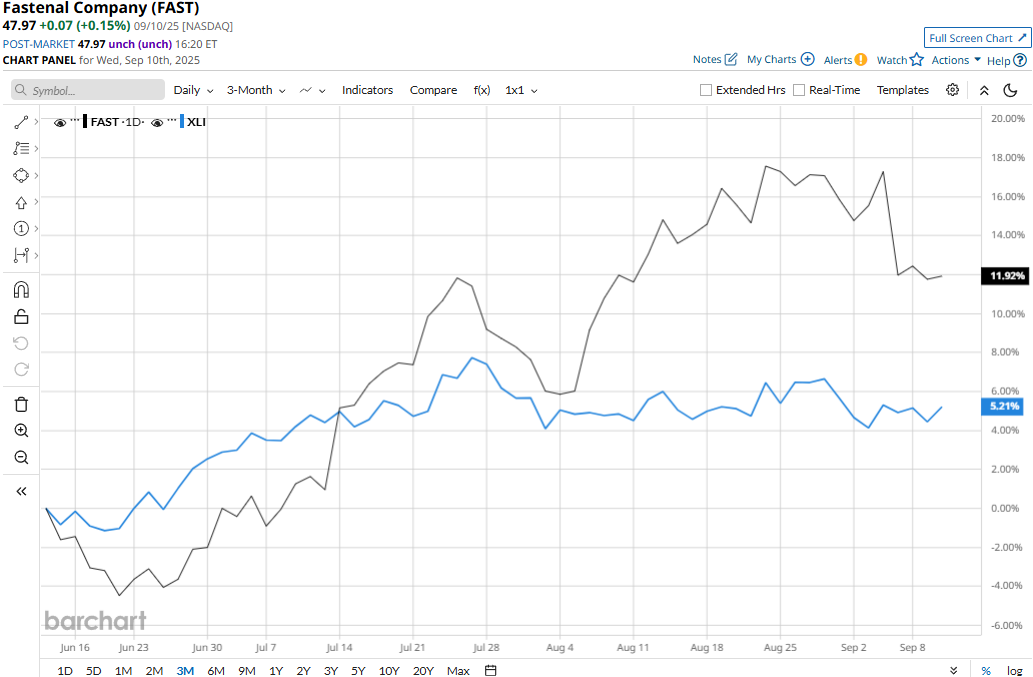Enable the Extended Hrs checkbox
Viewport: 1033px width, 677px height.
pos(706,90)
